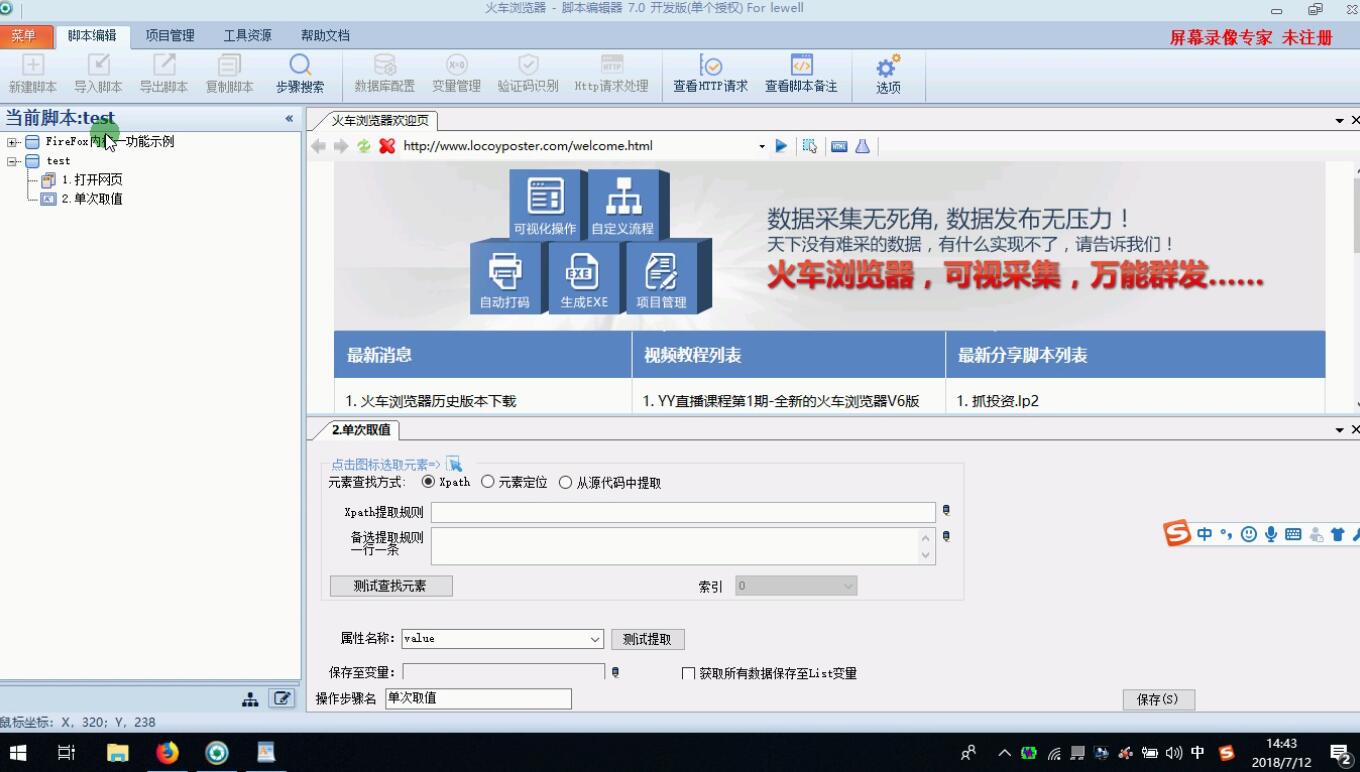Screen dimensions: 1360x772
Task: Click the Sogou soft keyboard icon
Action: pos(1293,535)
